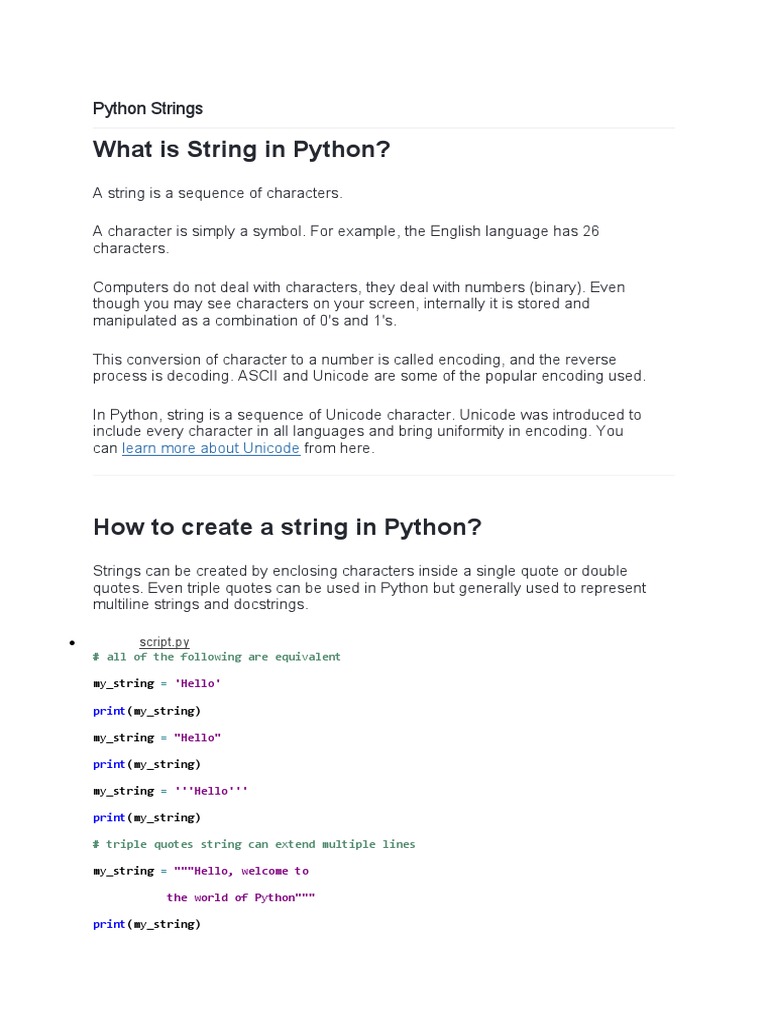The image size is (768, 1024).
Task: Click the 'Python Strings' title text
Action: (x=148, y=108)
